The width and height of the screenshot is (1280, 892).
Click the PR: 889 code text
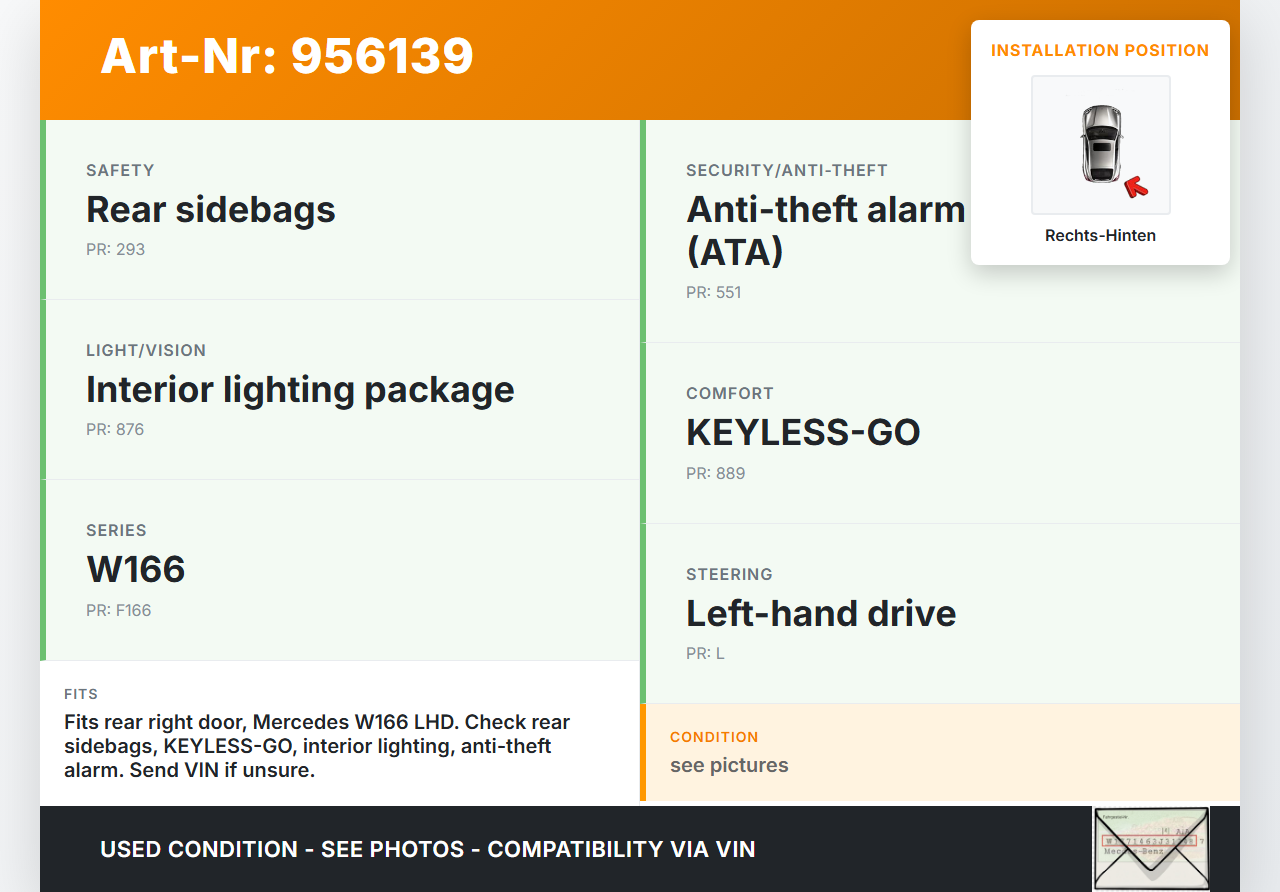tap(715, 473)
